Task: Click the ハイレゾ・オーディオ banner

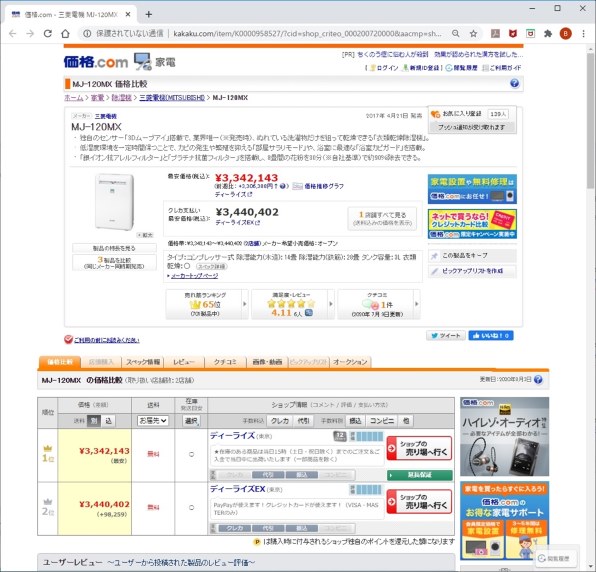Action: point(504,436)
